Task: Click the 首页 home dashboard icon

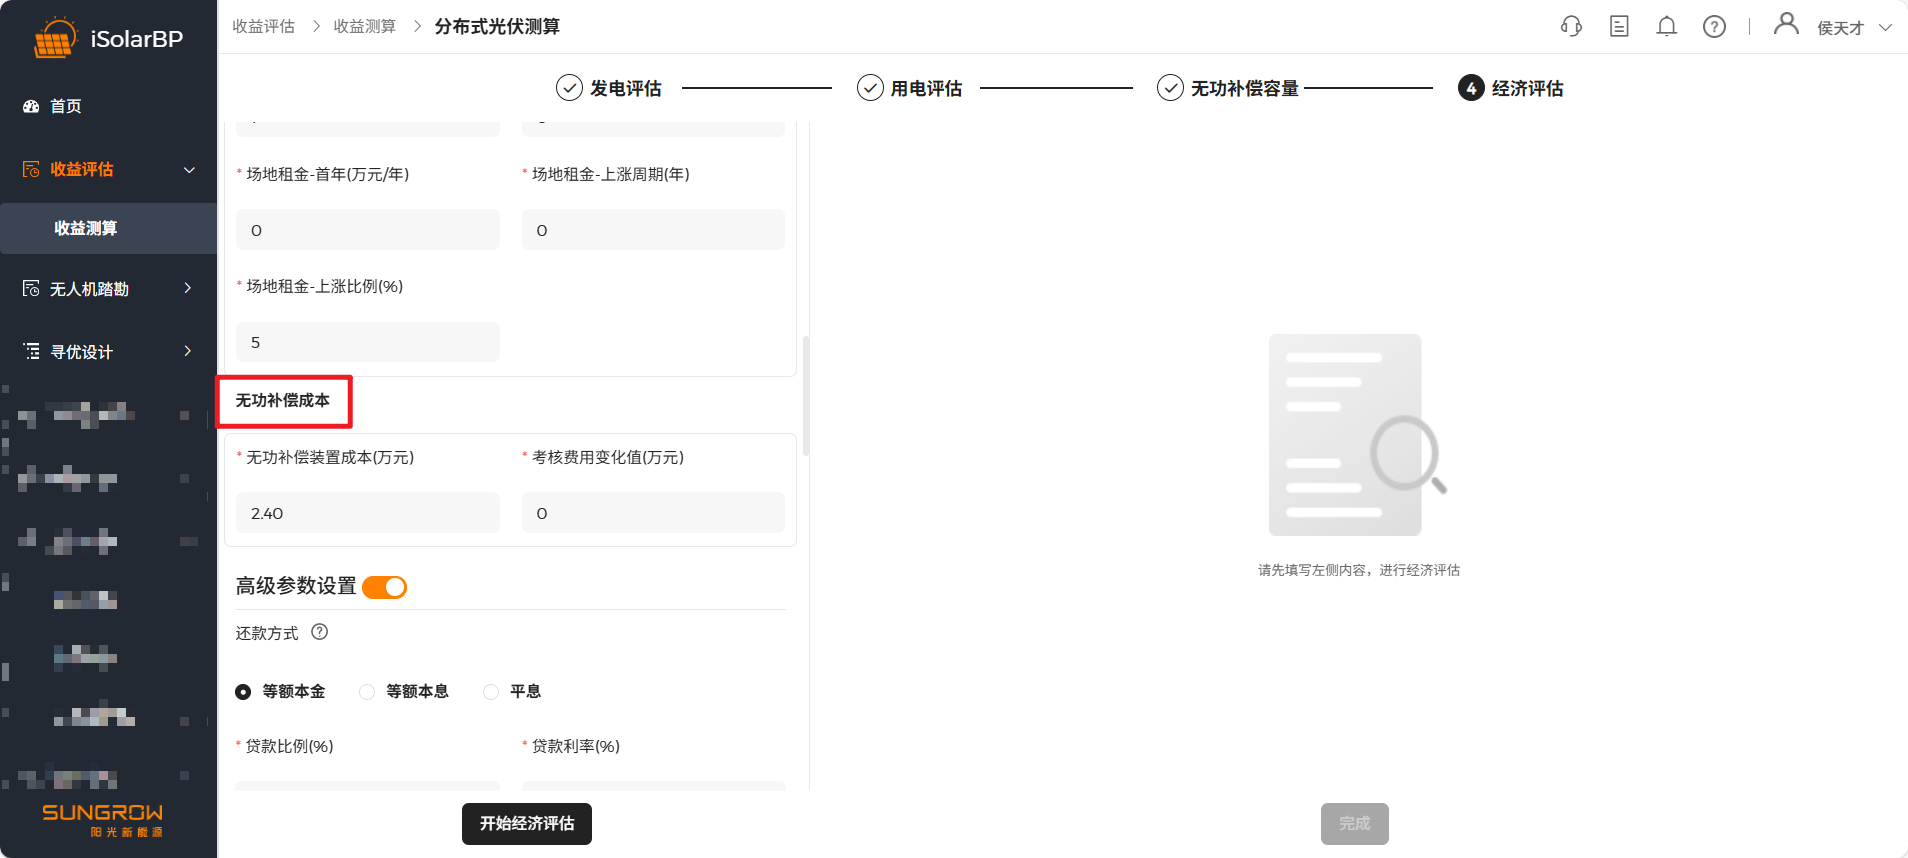Action: pyautogui.click(x=31, y=106)
